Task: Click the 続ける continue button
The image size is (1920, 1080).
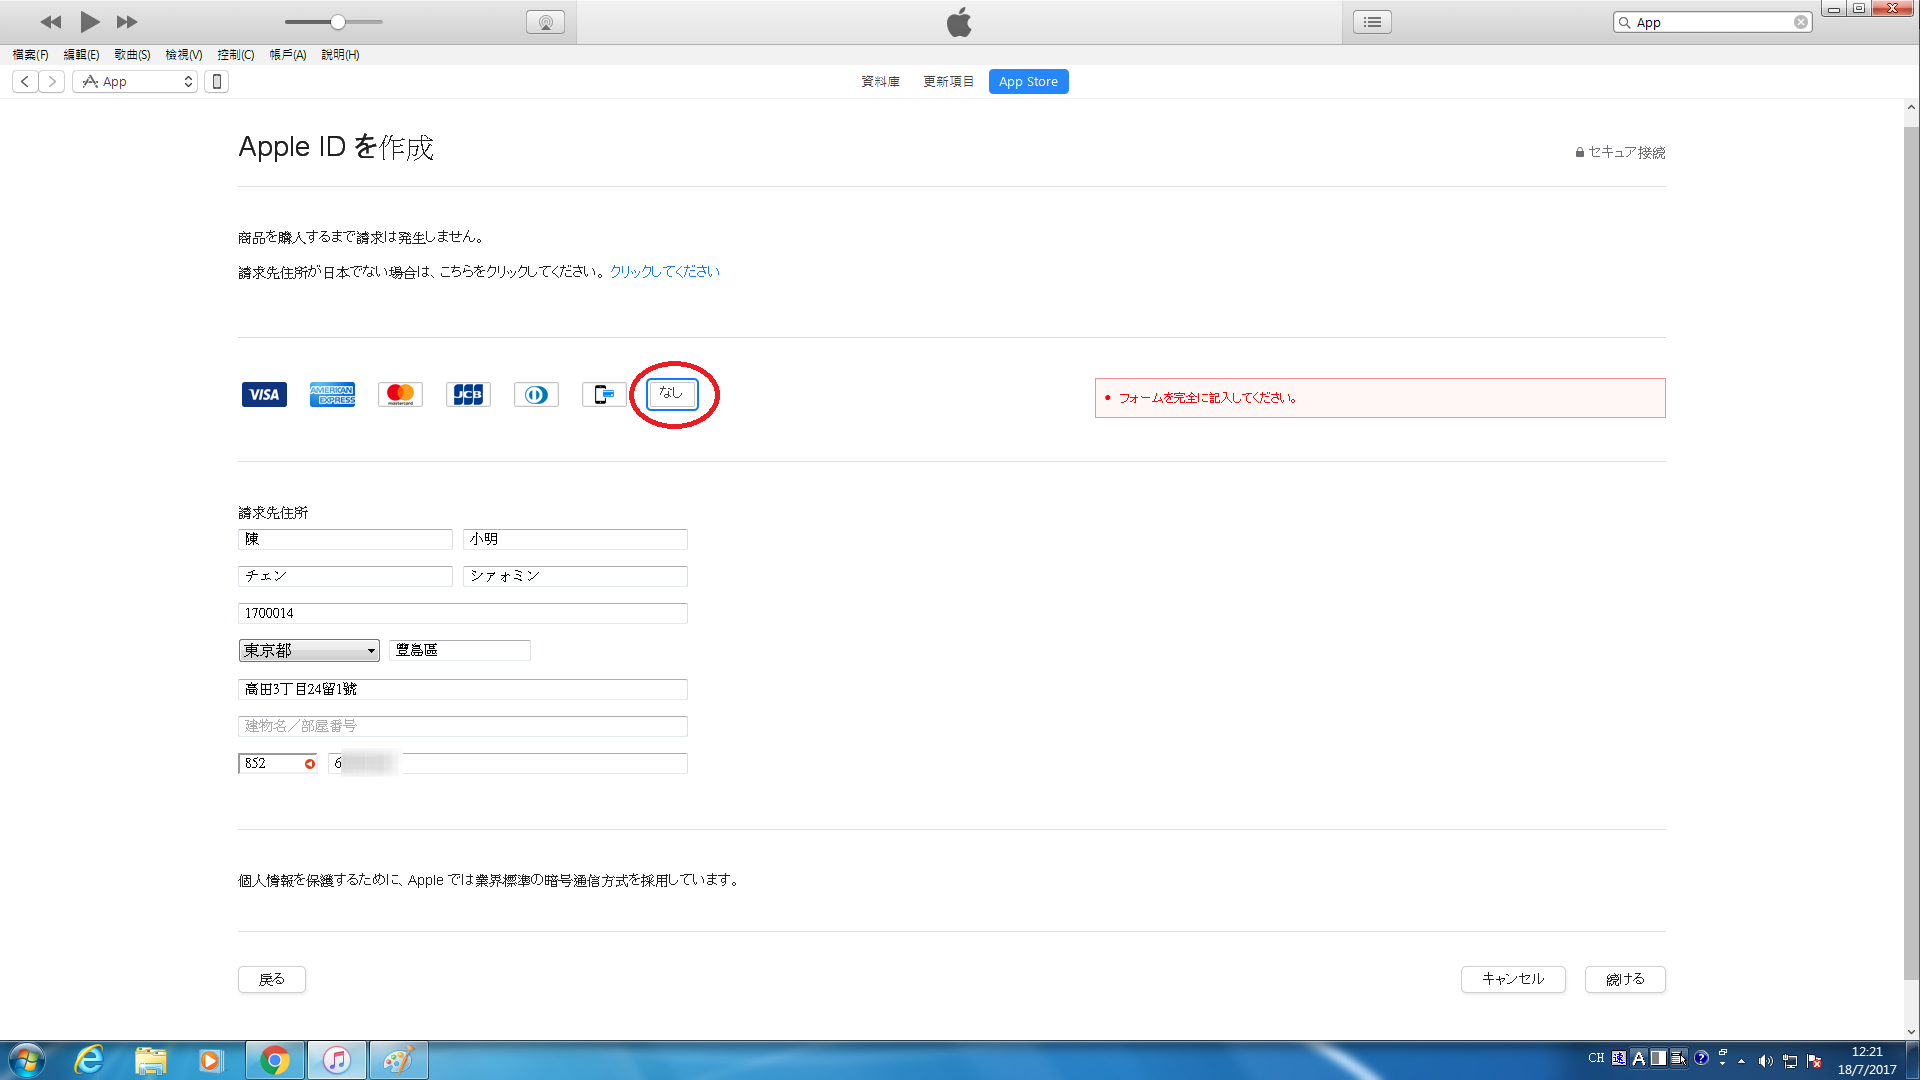Action: [x=1625, y=979]
